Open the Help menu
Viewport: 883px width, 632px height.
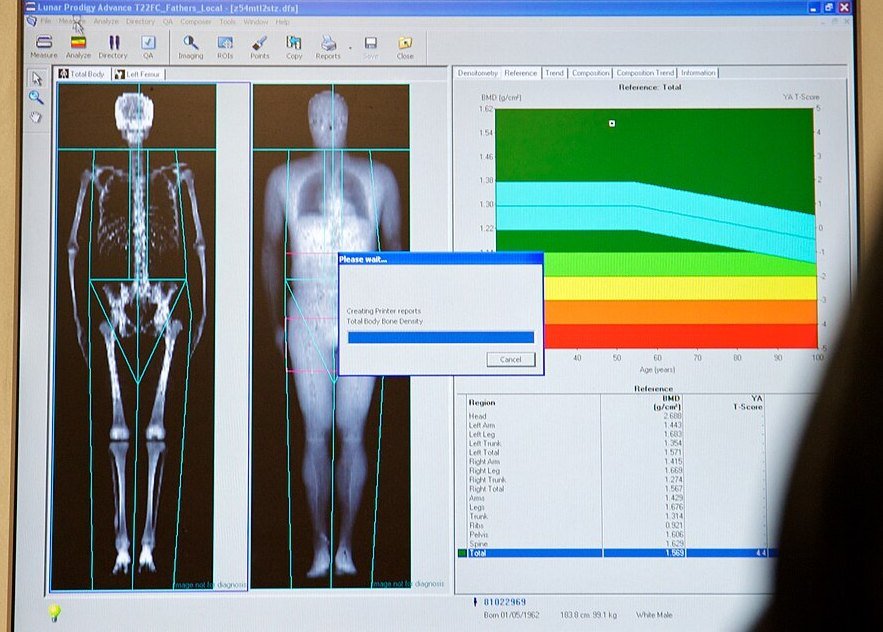coord(283,22)
